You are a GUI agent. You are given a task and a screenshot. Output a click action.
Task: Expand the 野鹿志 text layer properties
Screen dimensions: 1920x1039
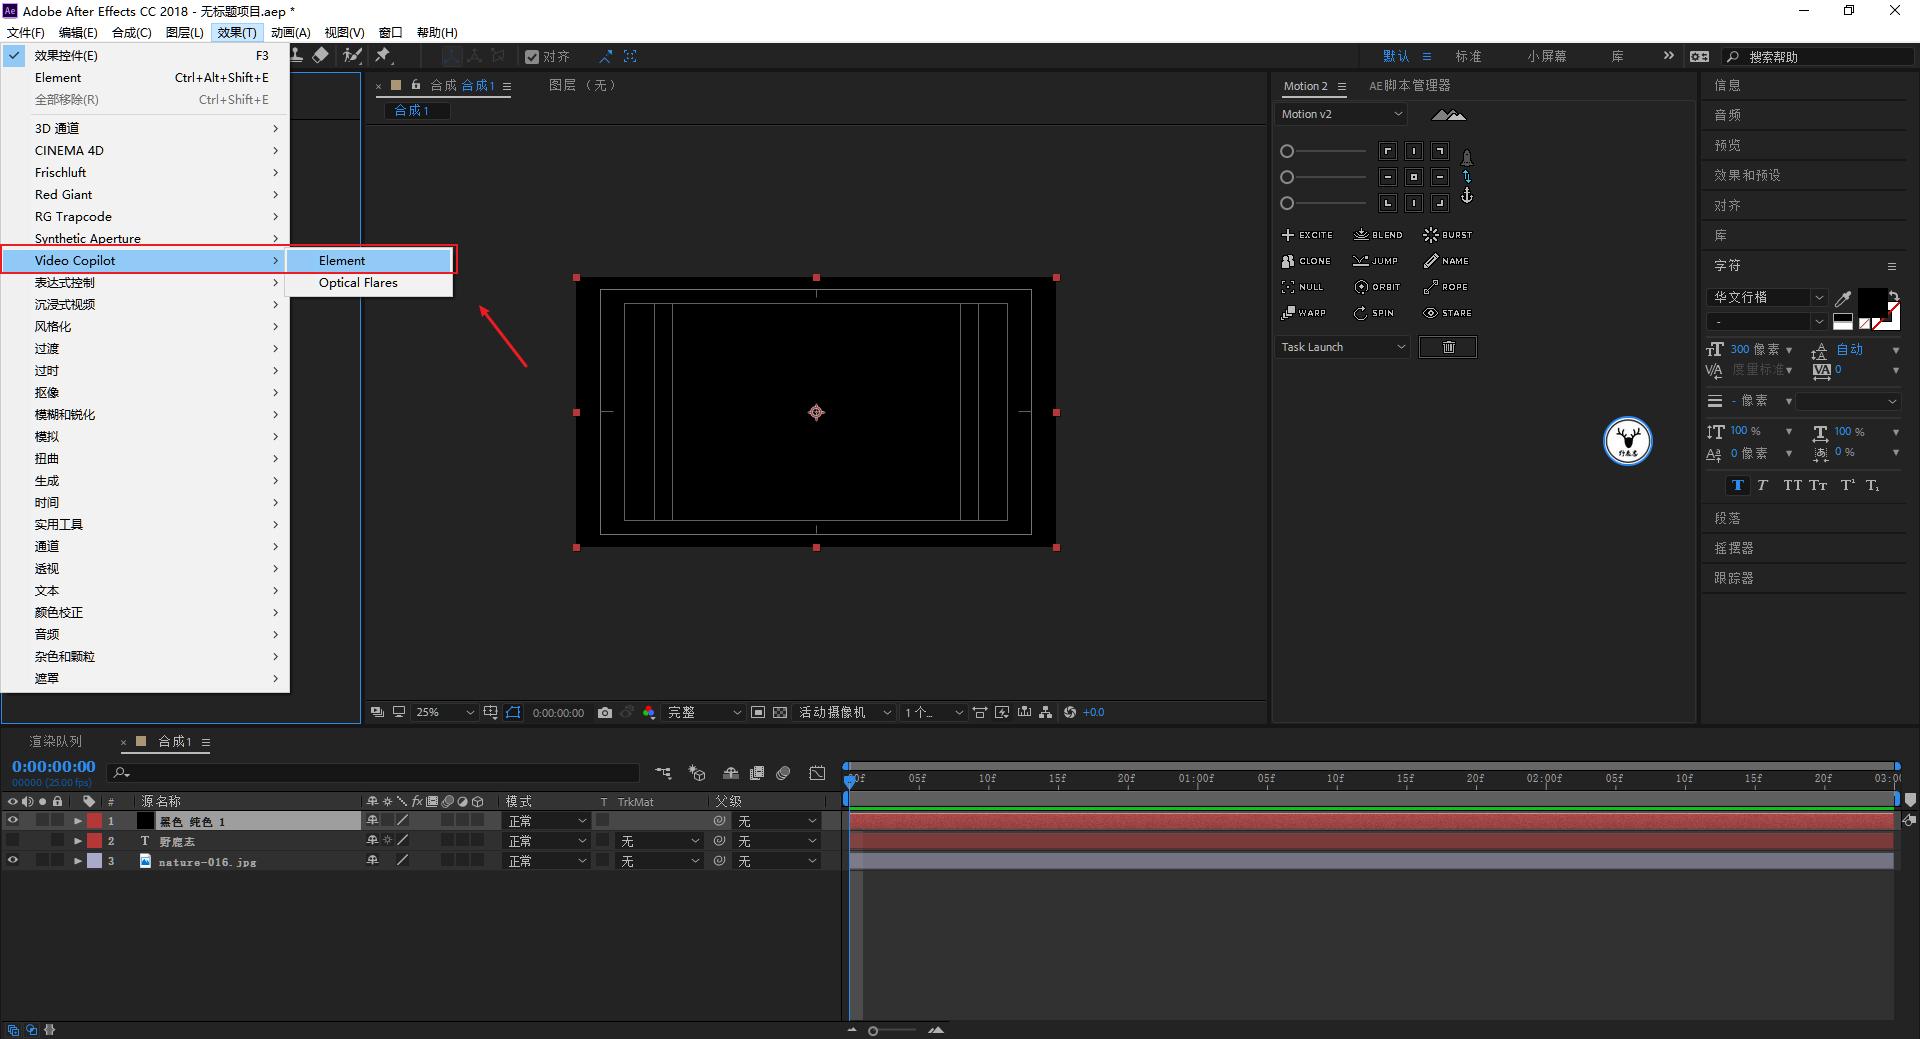tap(78, 841)
